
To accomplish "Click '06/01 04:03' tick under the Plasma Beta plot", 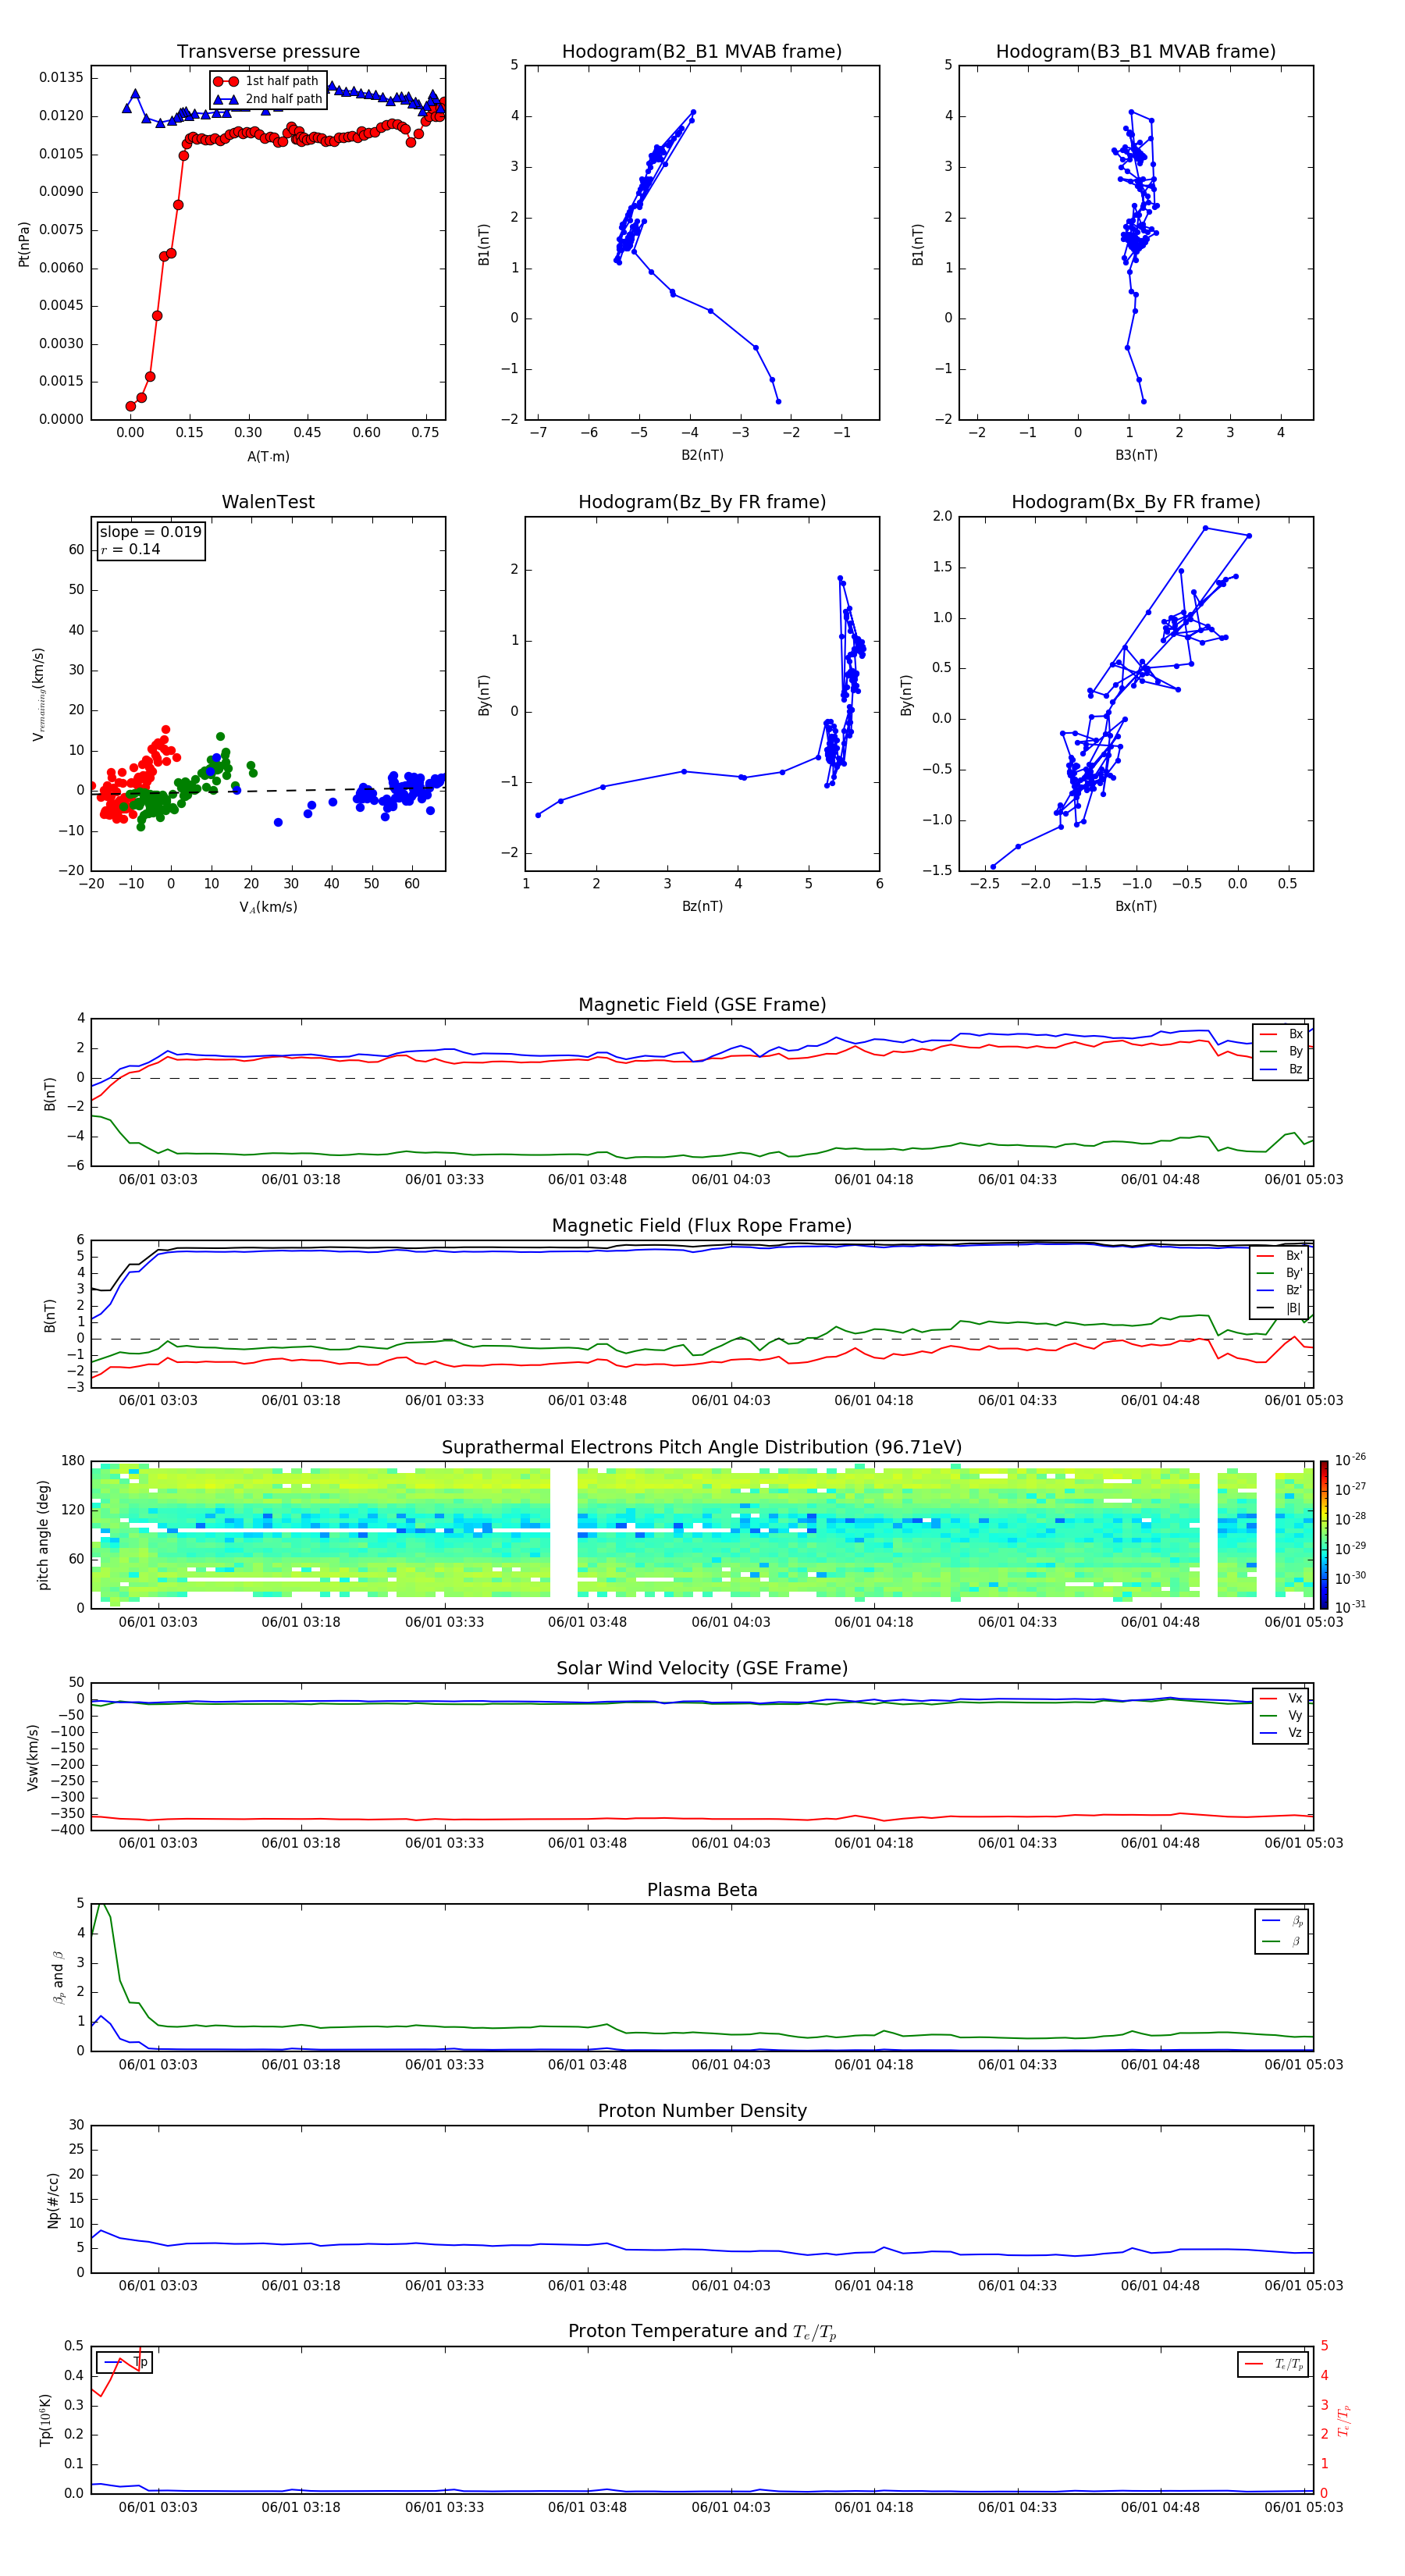I will 731,2065.
